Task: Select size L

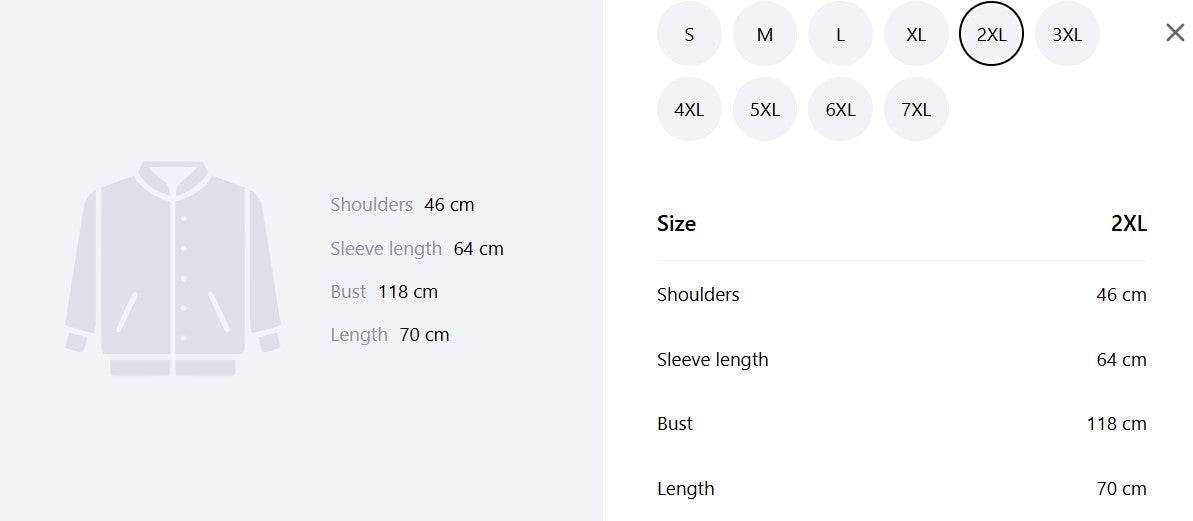Action: [x=840, y=34]
